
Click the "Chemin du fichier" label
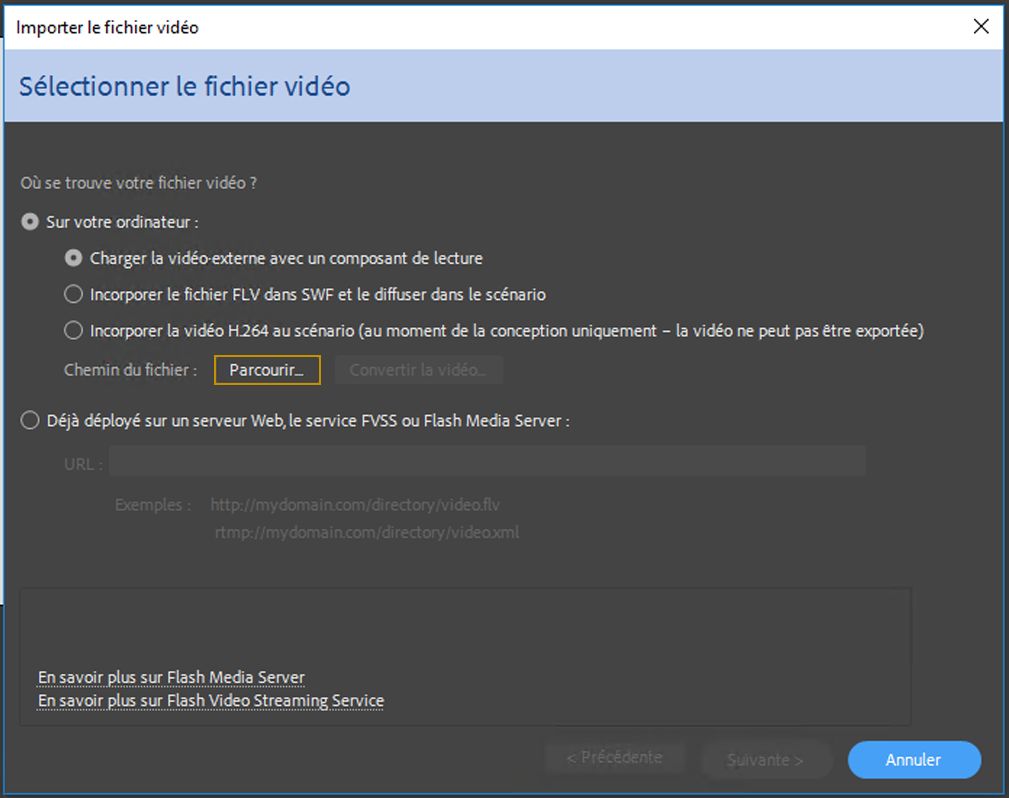click(130, 371)
